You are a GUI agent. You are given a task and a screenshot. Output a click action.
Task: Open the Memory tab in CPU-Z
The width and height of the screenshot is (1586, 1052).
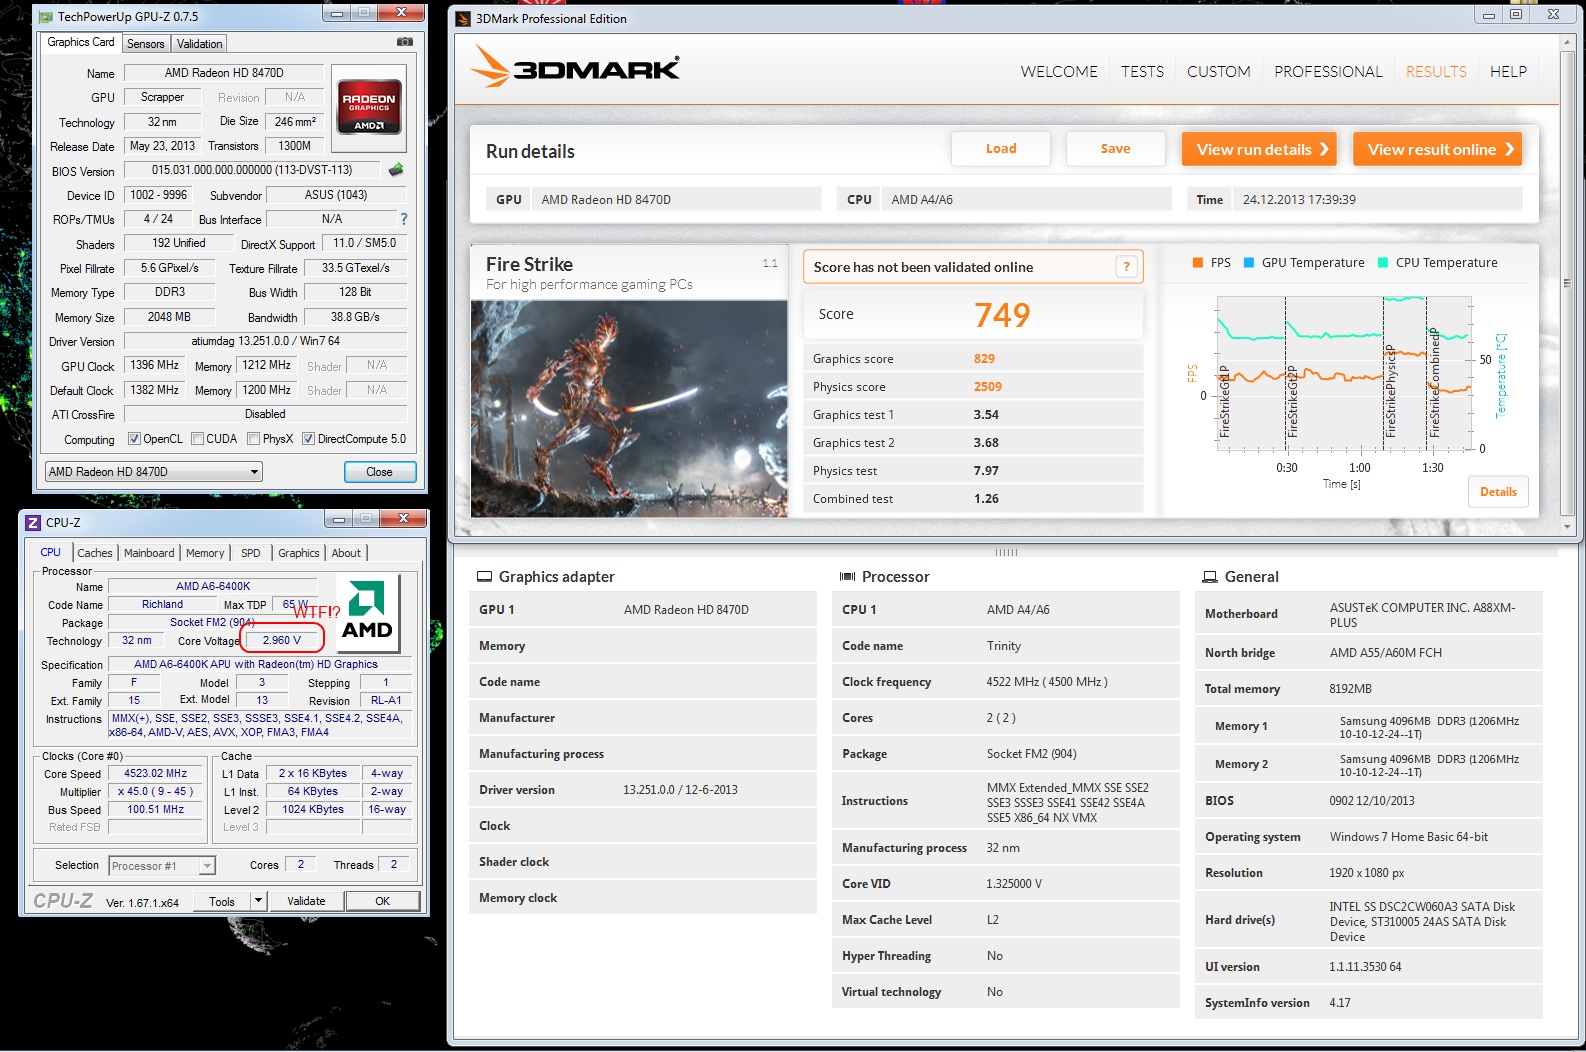pyautogui.click(x=205, y=553)
